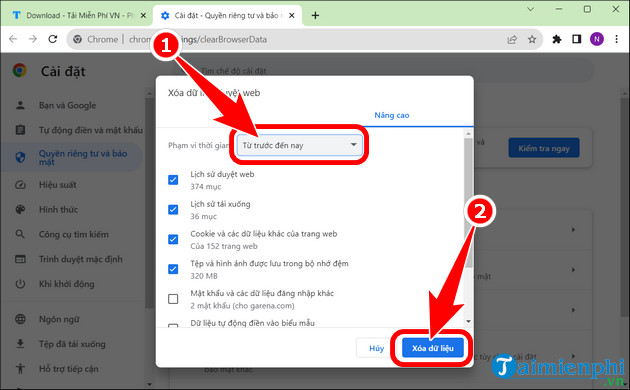630x390 pixels.
Task: Click the Xóa dữ liệu button
Action: point(433,348)
